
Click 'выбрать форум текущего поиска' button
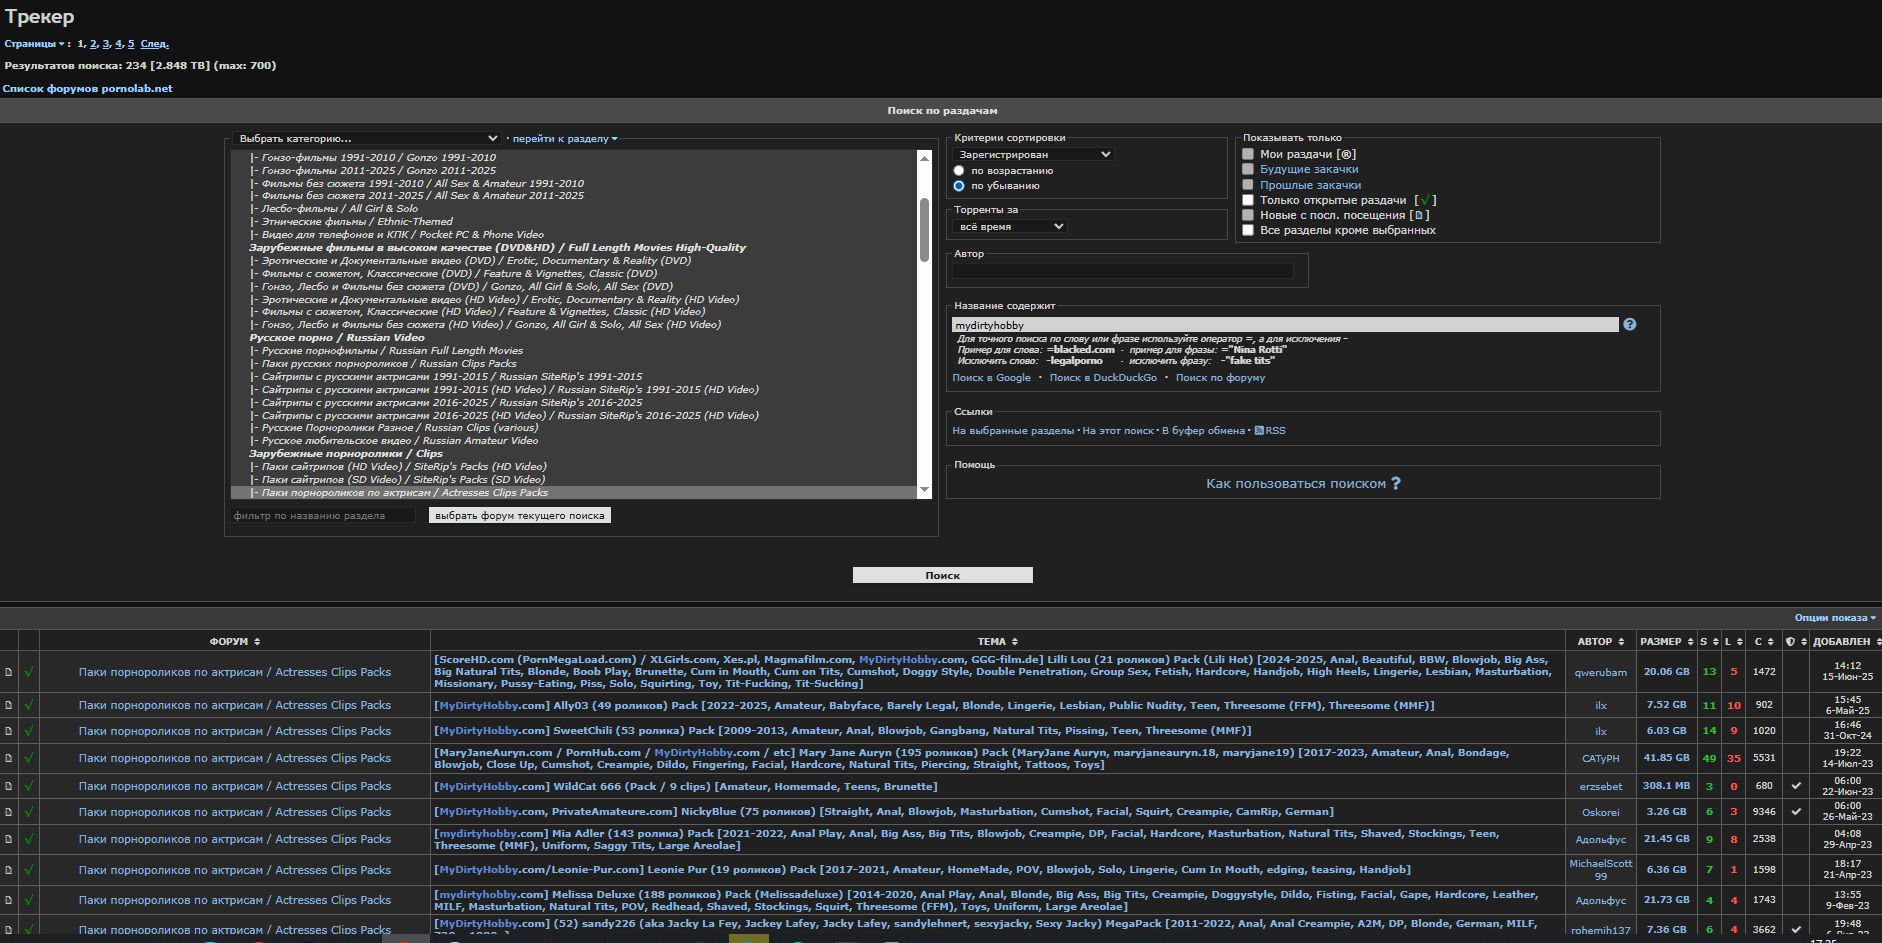pos(519,516)
